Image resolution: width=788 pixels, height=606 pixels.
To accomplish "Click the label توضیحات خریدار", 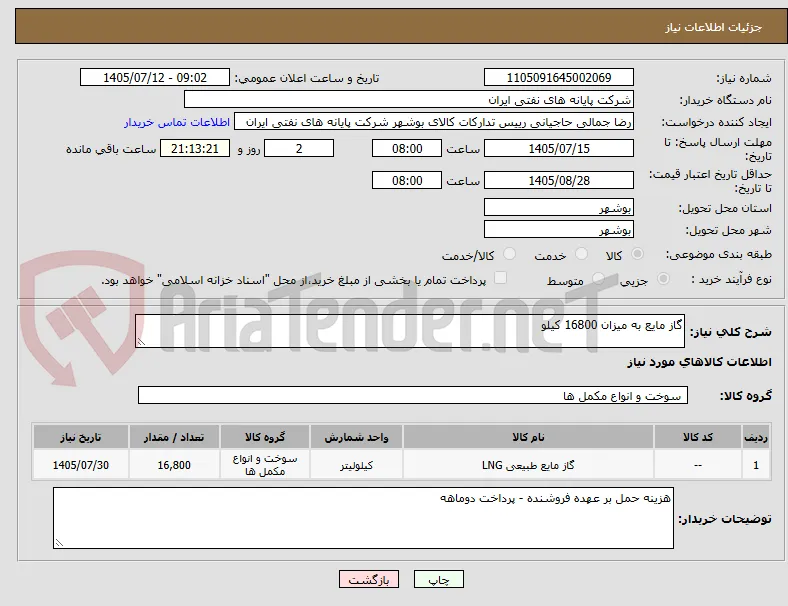I will tap(725, 519).
